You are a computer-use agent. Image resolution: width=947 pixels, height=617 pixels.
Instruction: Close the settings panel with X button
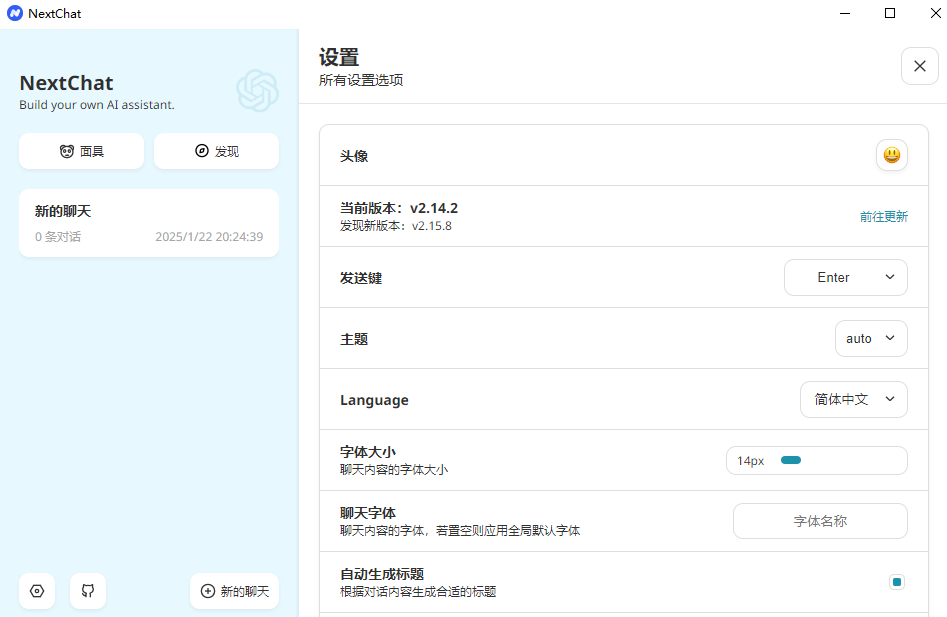[x=919, y=66]
